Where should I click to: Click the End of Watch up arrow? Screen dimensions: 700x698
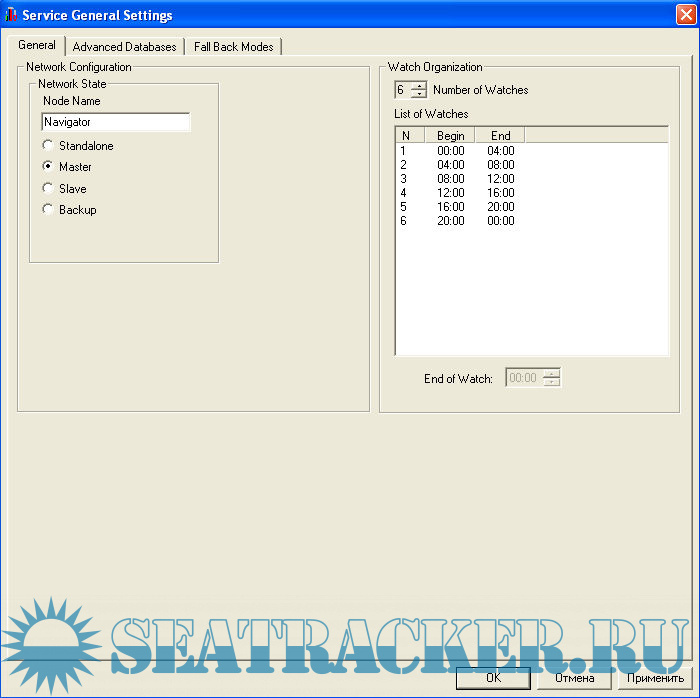[x=551, y=374]
